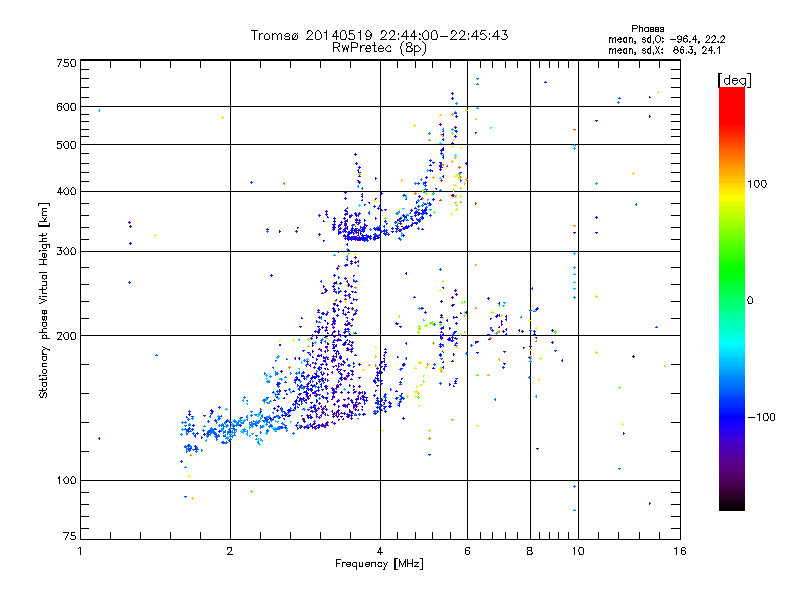Viewport: 800px width, 600px height.
Task: Click the plot title 'Tromsø 20140519 22:44:00-22:45:43'
Action: coord(379,35)
